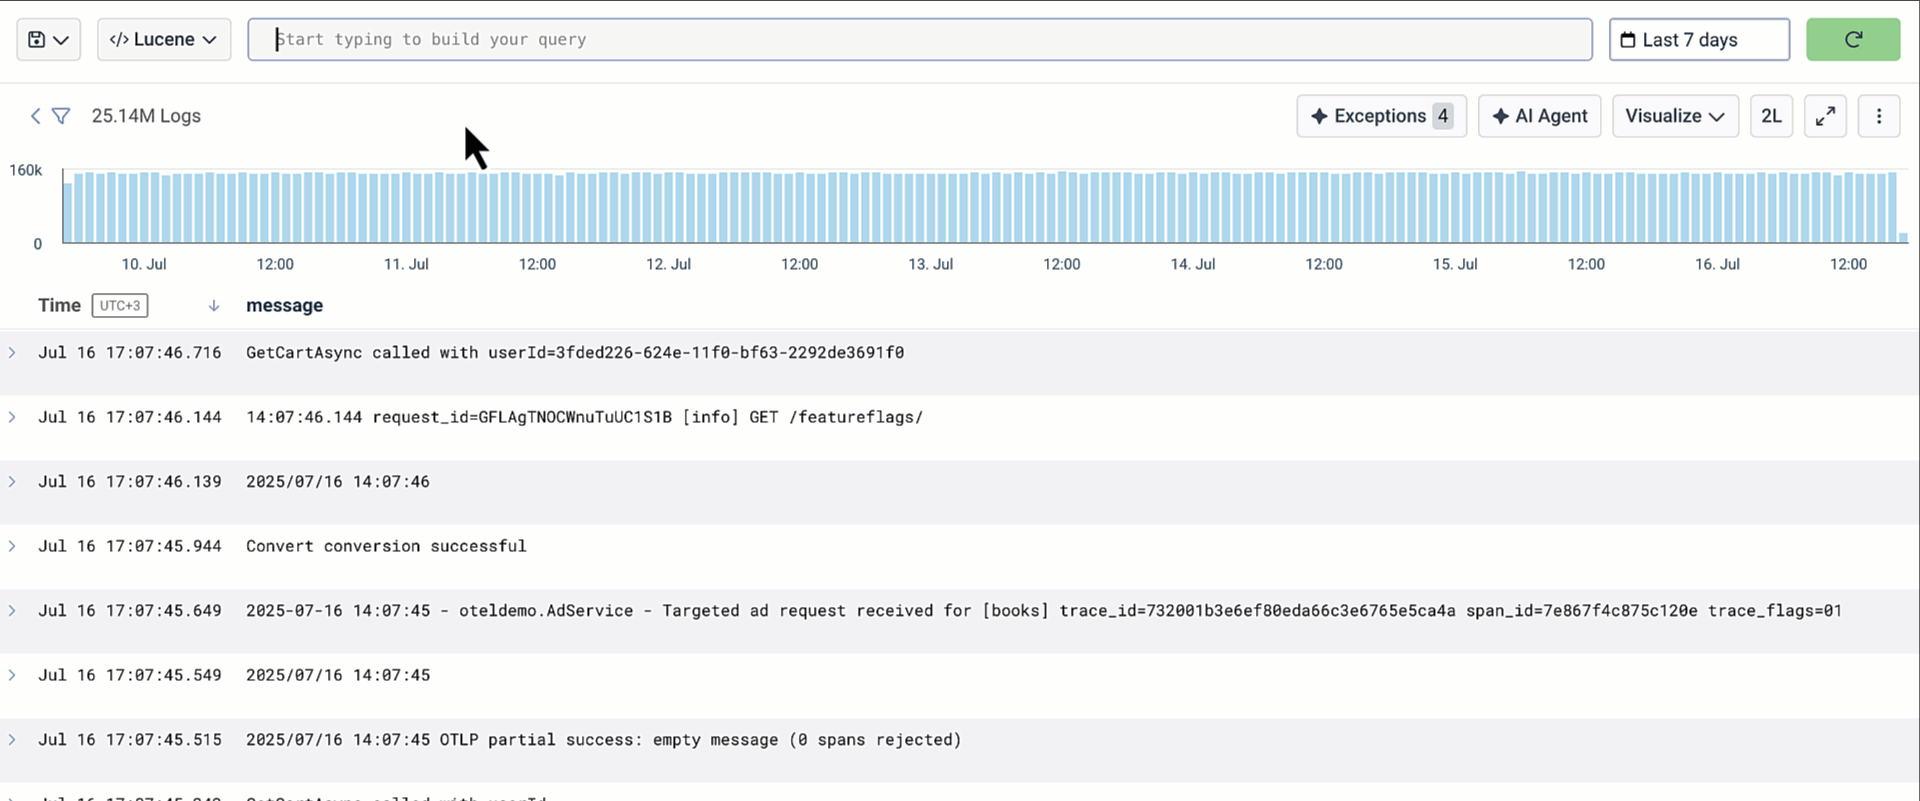Click the message column header

click(284, 305)
